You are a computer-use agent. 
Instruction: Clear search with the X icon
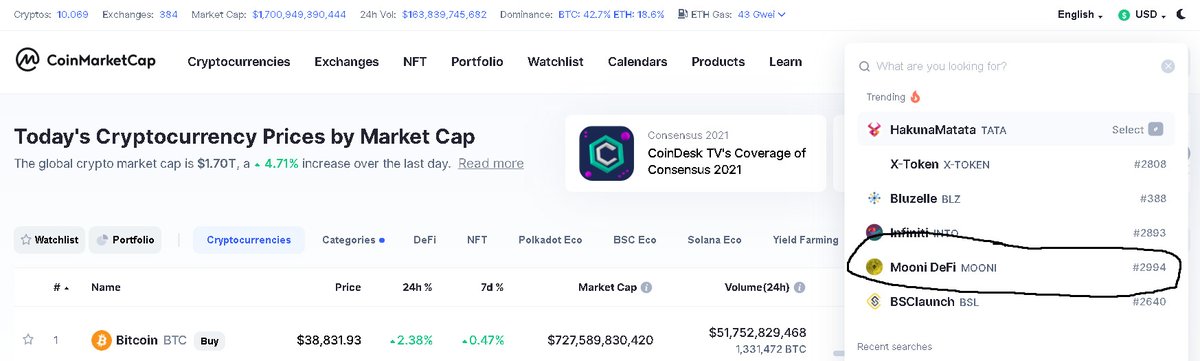pyautogui.click(x=1168, y=66)
